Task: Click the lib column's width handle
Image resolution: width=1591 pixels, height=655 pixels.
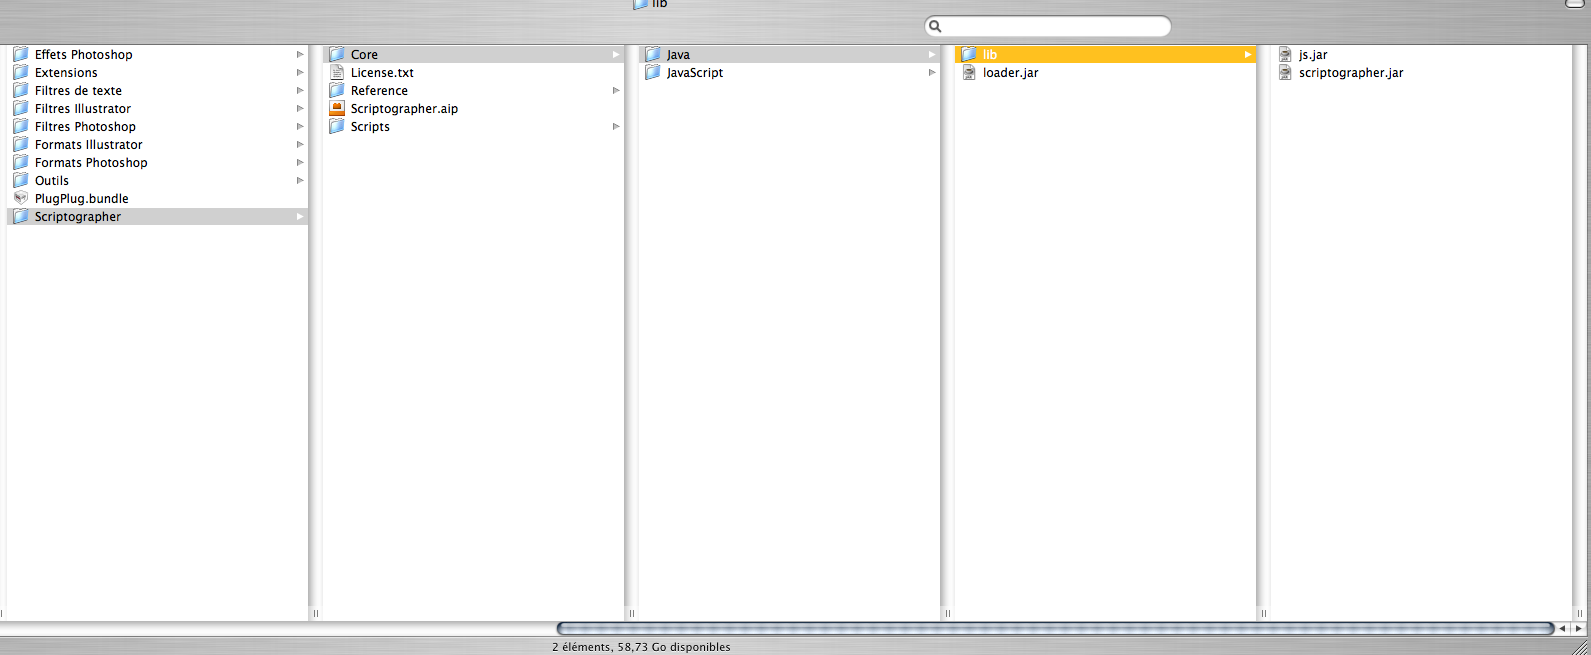Action: tap(1263, 613)
